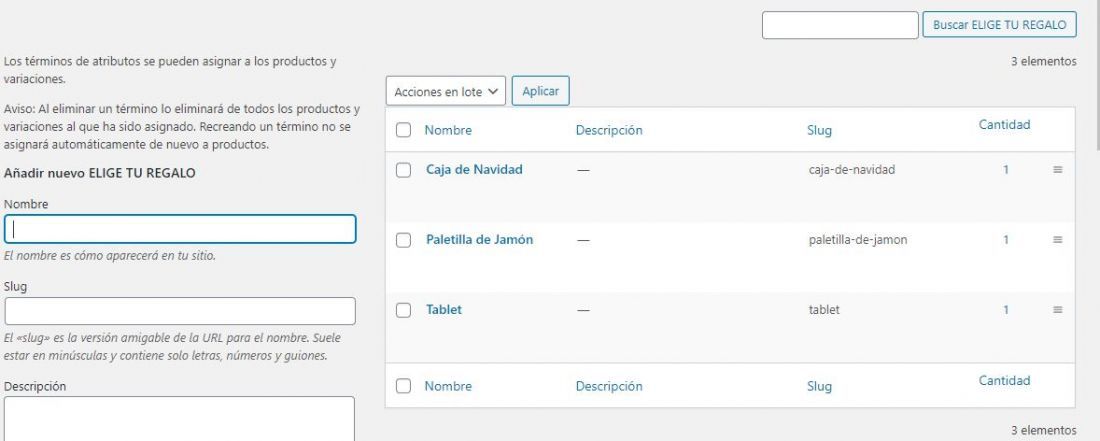Viewport: 1100px width, 441px height.
Task: Focus the search terms input field
Action: click(840, 25)
